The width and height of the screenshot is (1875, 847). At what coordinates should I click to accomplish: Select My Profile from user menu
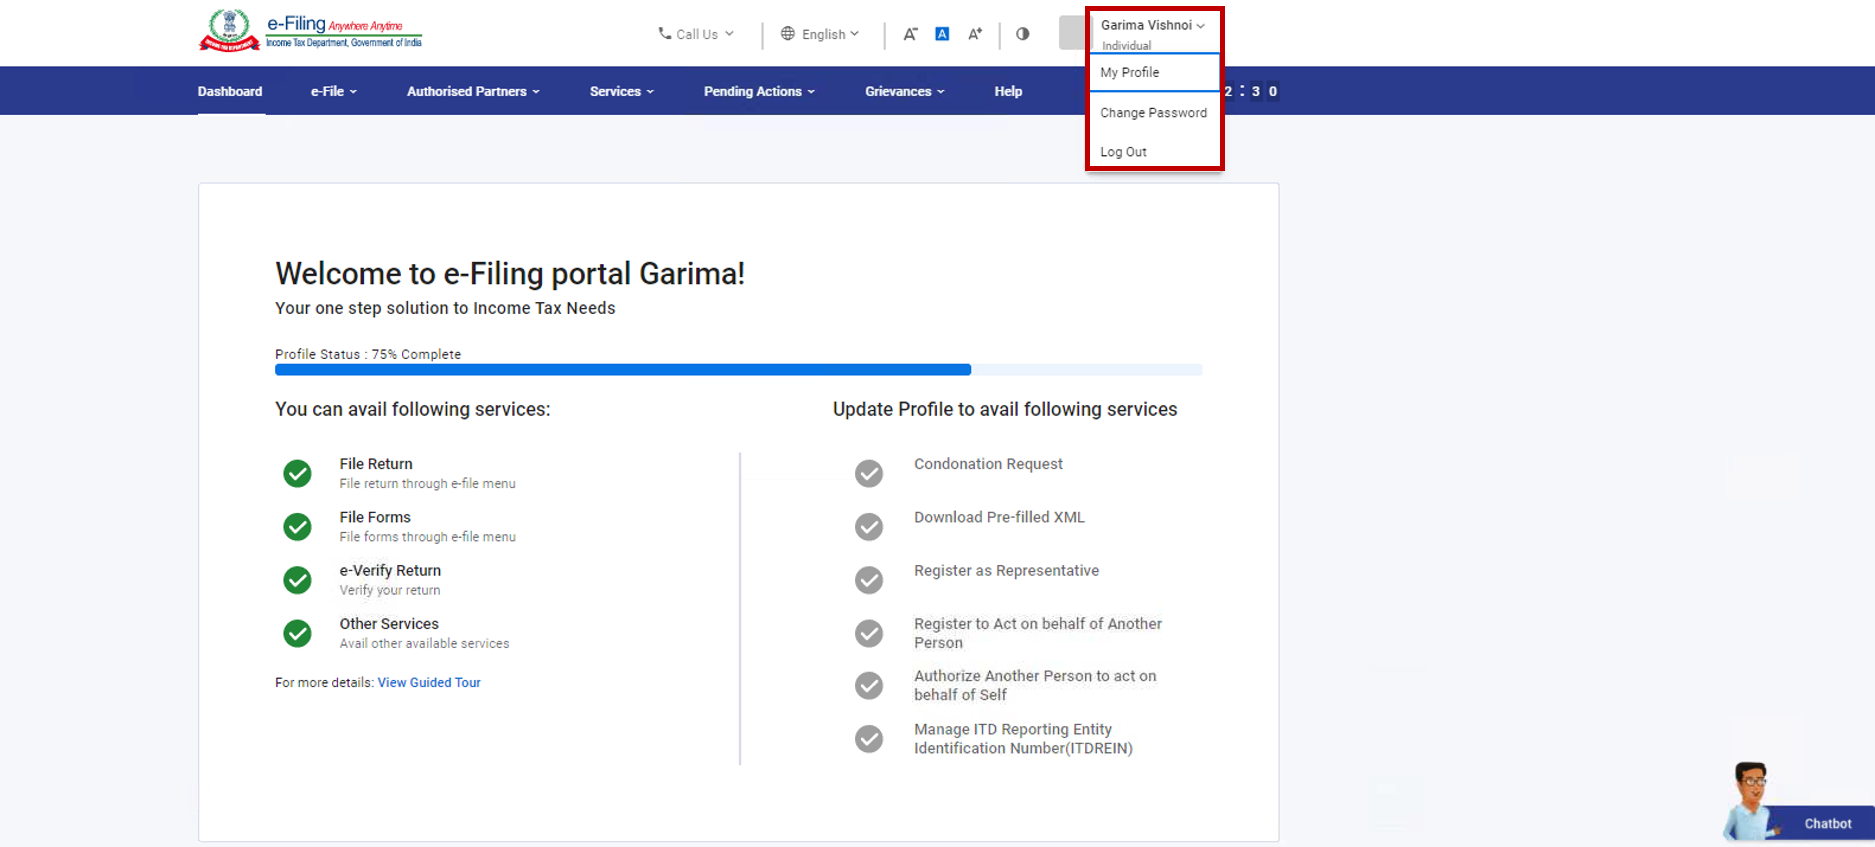coord(1130,72)
